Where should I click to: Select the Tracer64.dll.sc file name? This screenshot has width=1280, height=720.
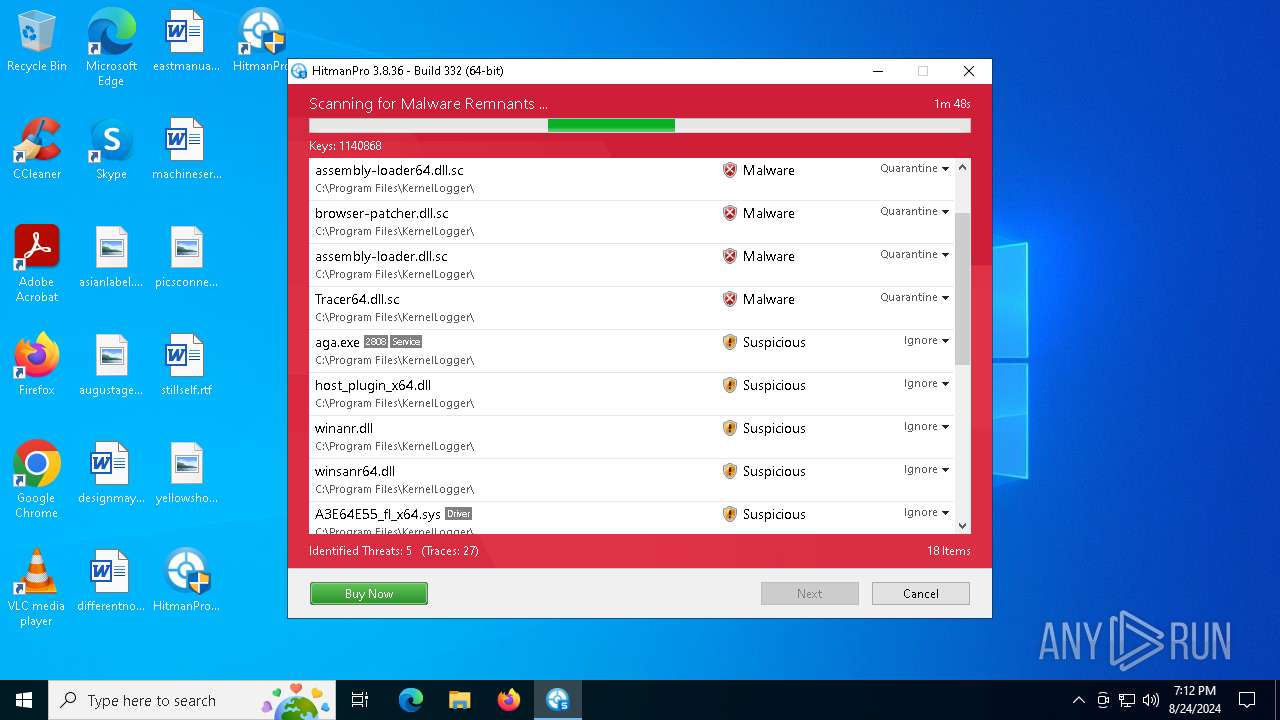click(357, 299)
